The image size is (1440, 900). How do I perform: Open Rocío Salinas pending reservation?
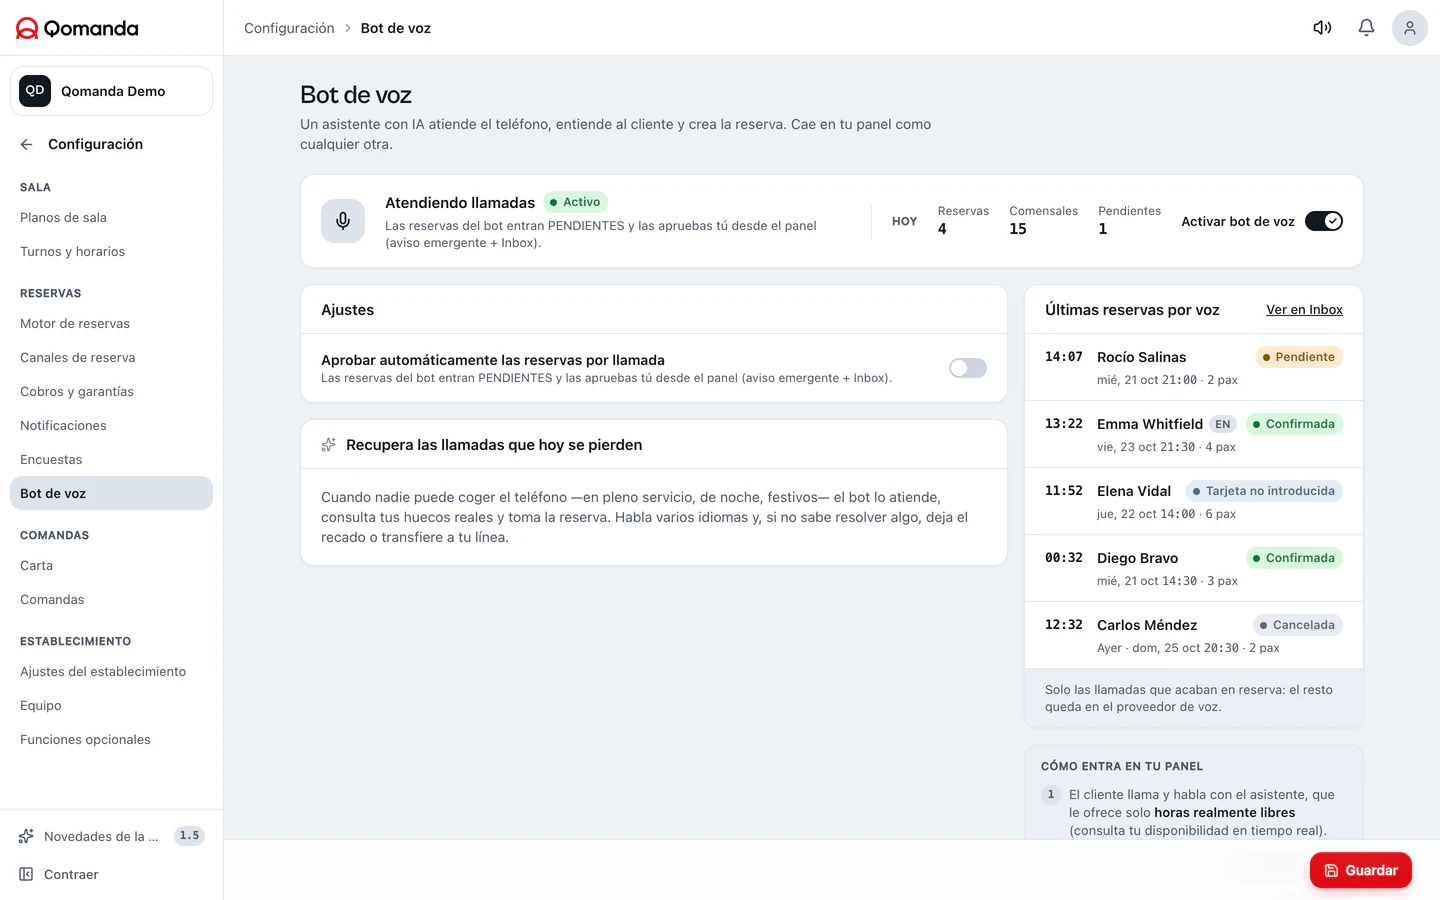1194,367
